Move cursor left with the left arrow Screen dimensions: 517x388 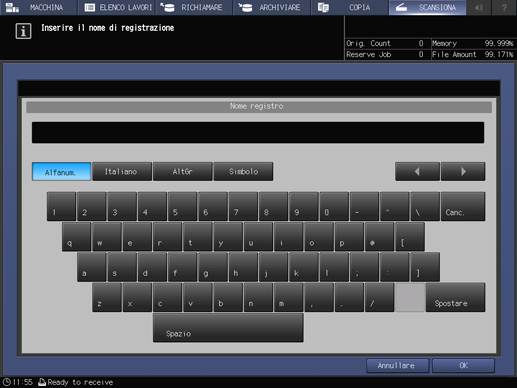(417, 172)
